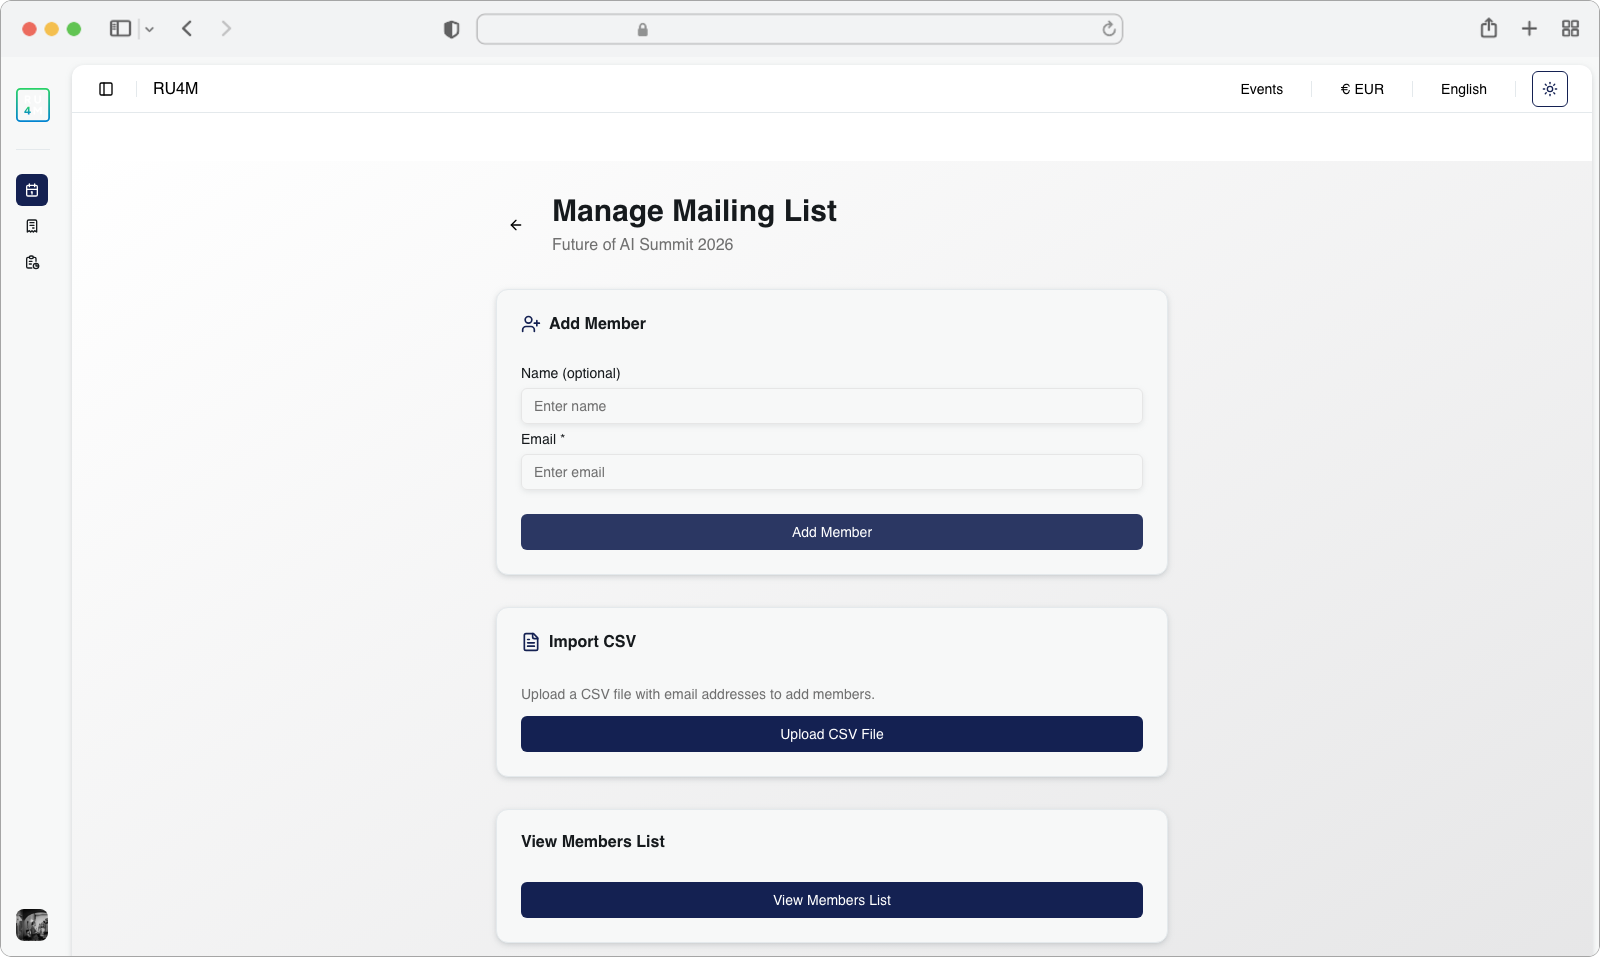The image size is (1600, 957).
Task: Expand Safari sidebar options chevron
Action: coord(150,30)
